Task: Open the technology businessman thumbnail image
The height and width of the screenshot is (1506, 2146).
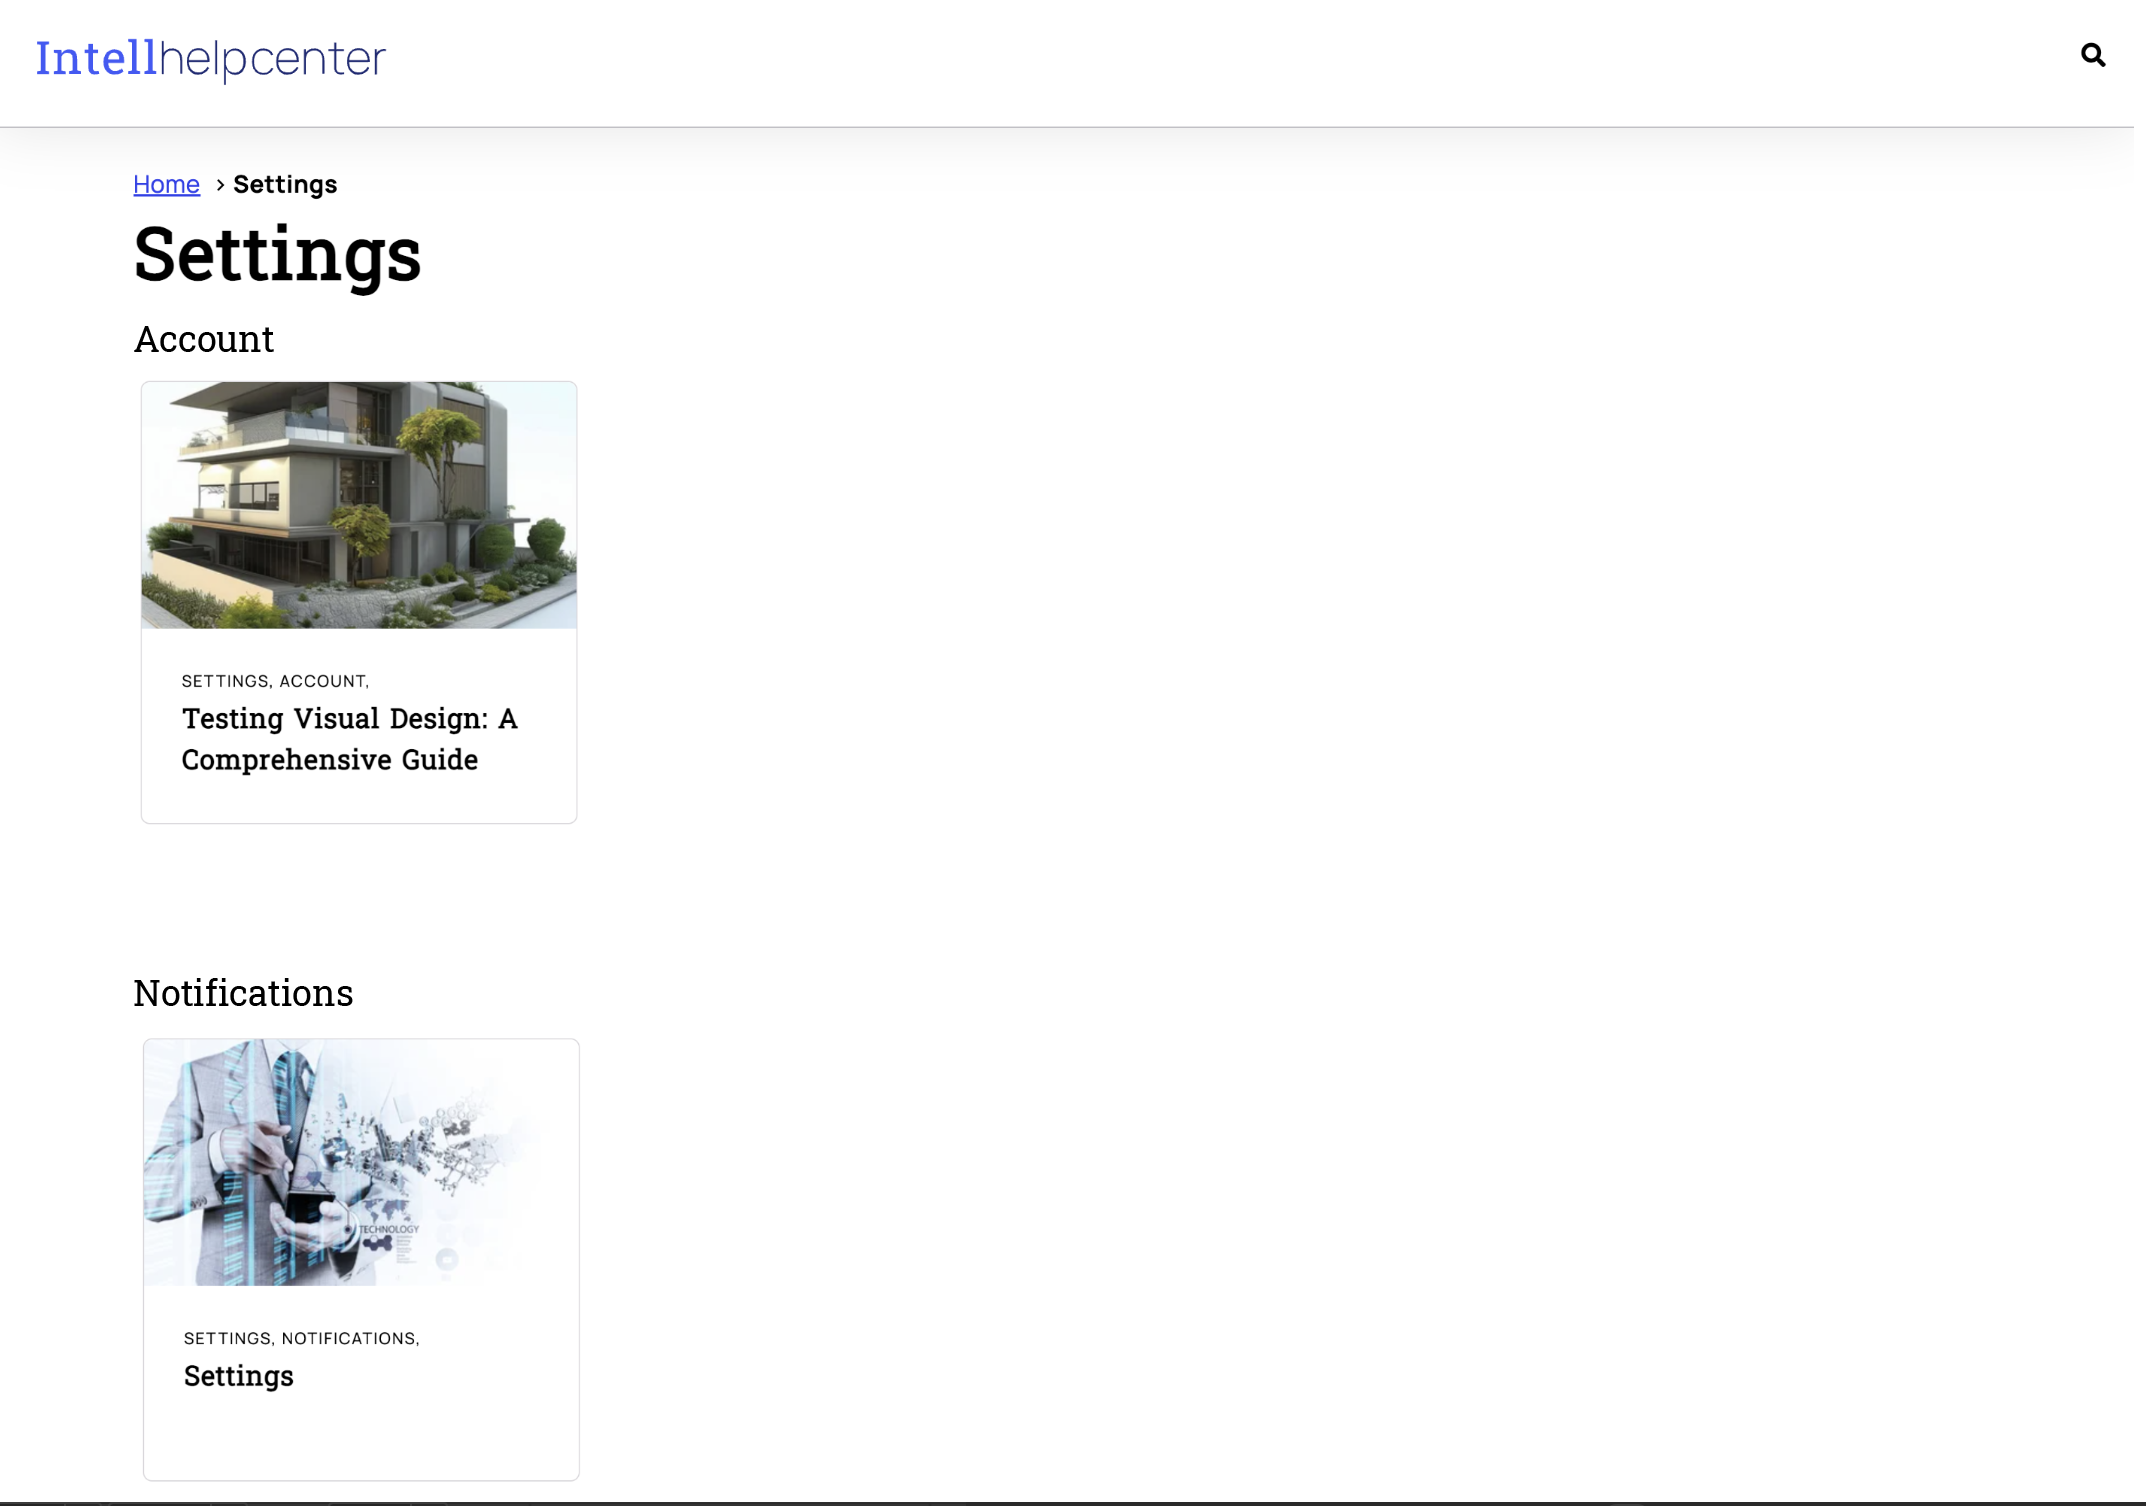Action: (x=361, y=1162)
